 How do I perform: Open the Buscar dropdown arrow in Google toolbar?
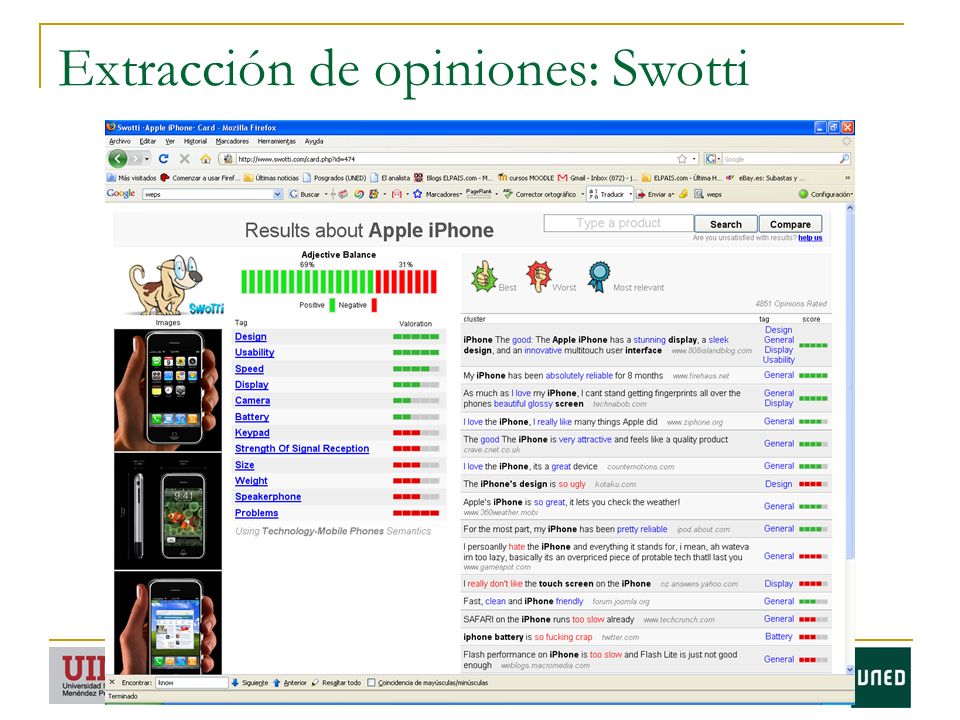tap(326, 194)
